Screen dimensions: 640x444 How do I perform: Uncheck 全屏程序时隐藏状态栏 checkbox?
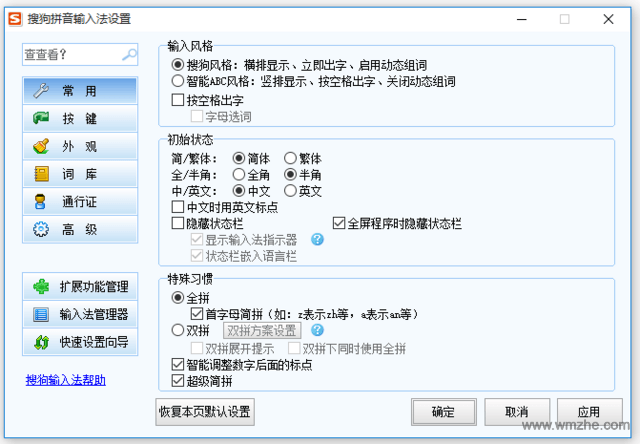[339, 223]
